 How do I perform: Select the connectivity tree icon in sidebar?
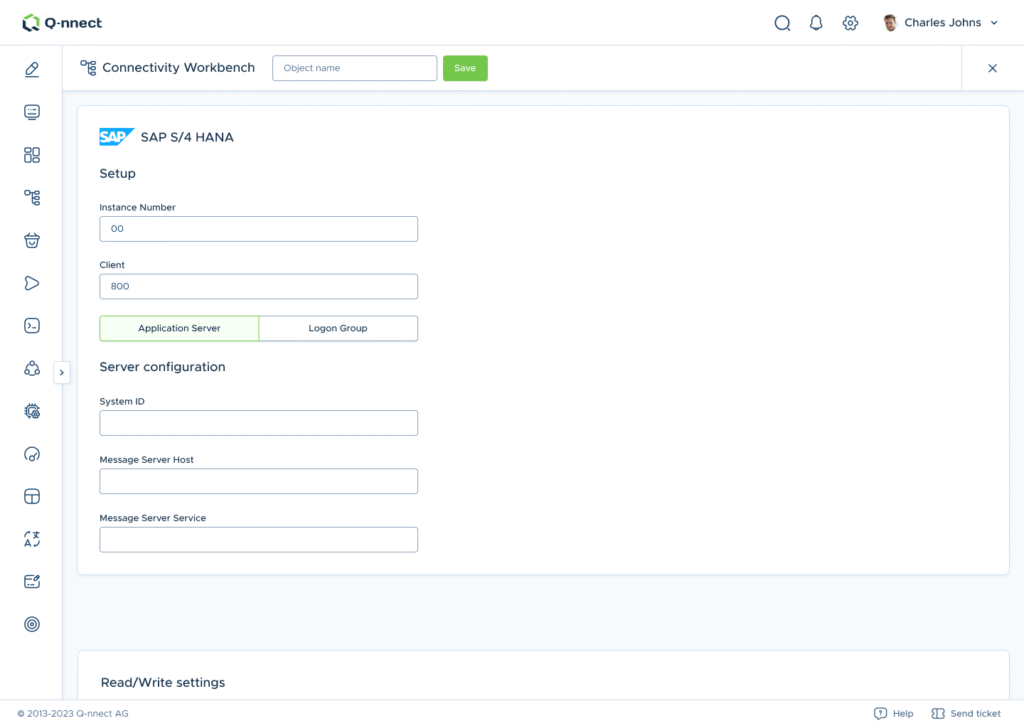click(x=31, y=197)
